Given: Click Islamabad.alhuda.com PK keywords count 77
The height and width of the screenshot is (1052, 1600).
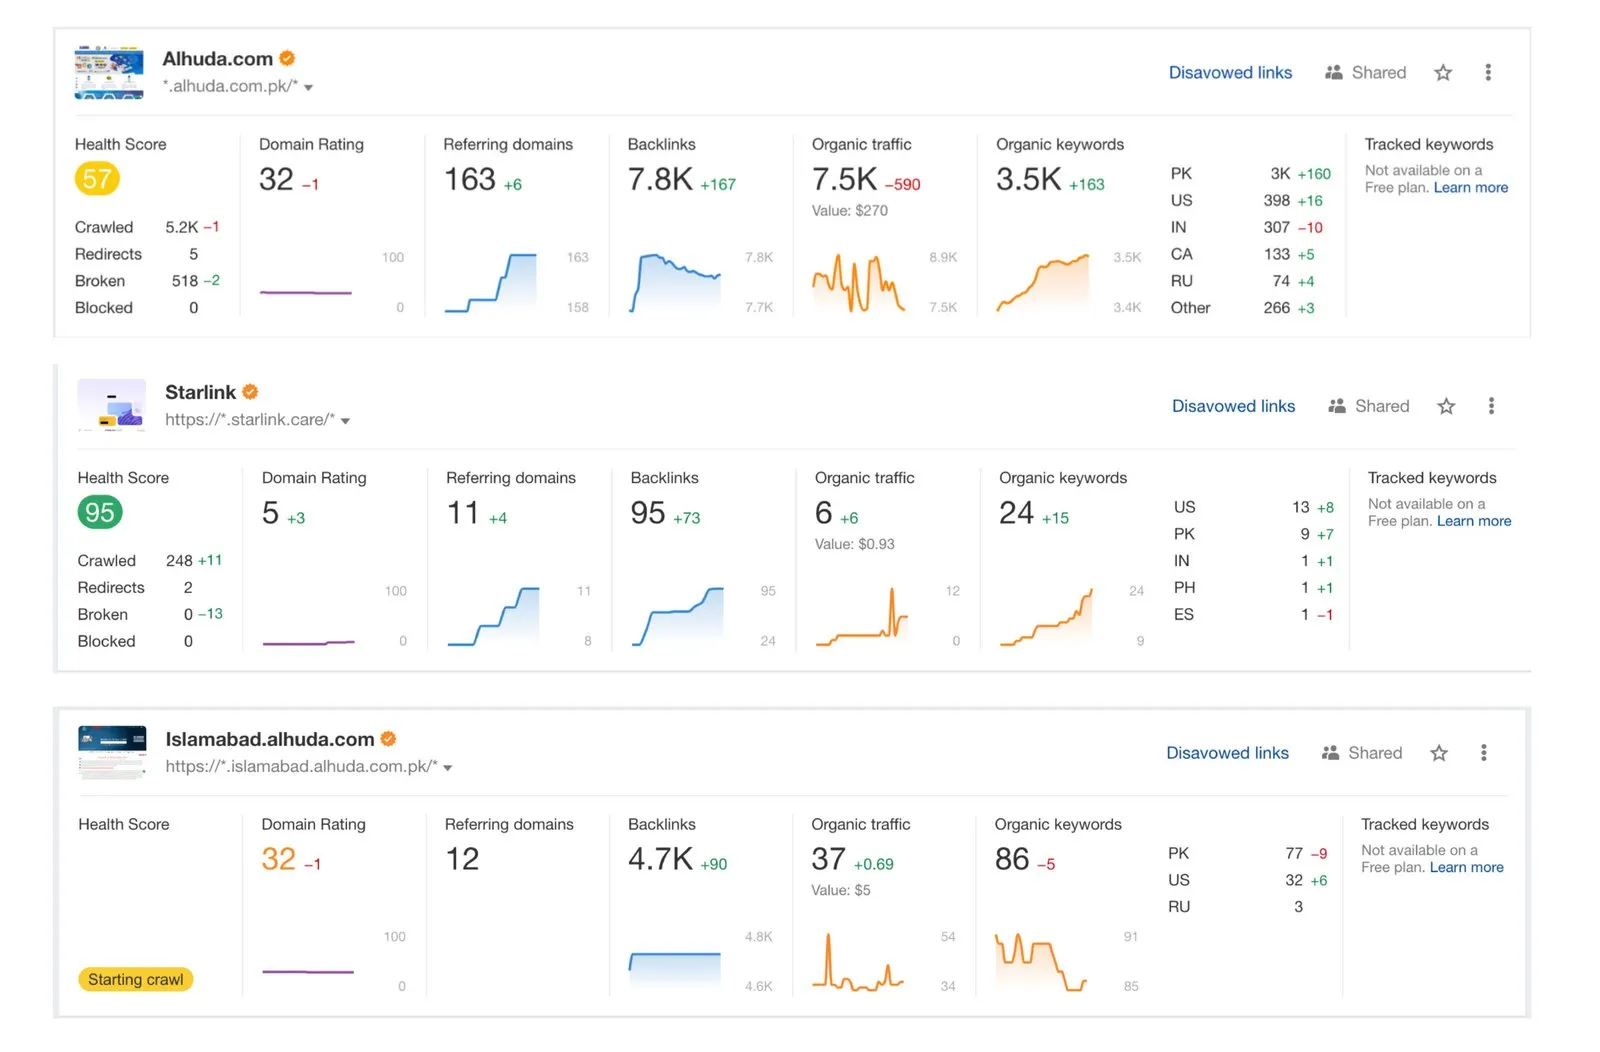Looking at the screenshot, I should tap(1294, 854).
